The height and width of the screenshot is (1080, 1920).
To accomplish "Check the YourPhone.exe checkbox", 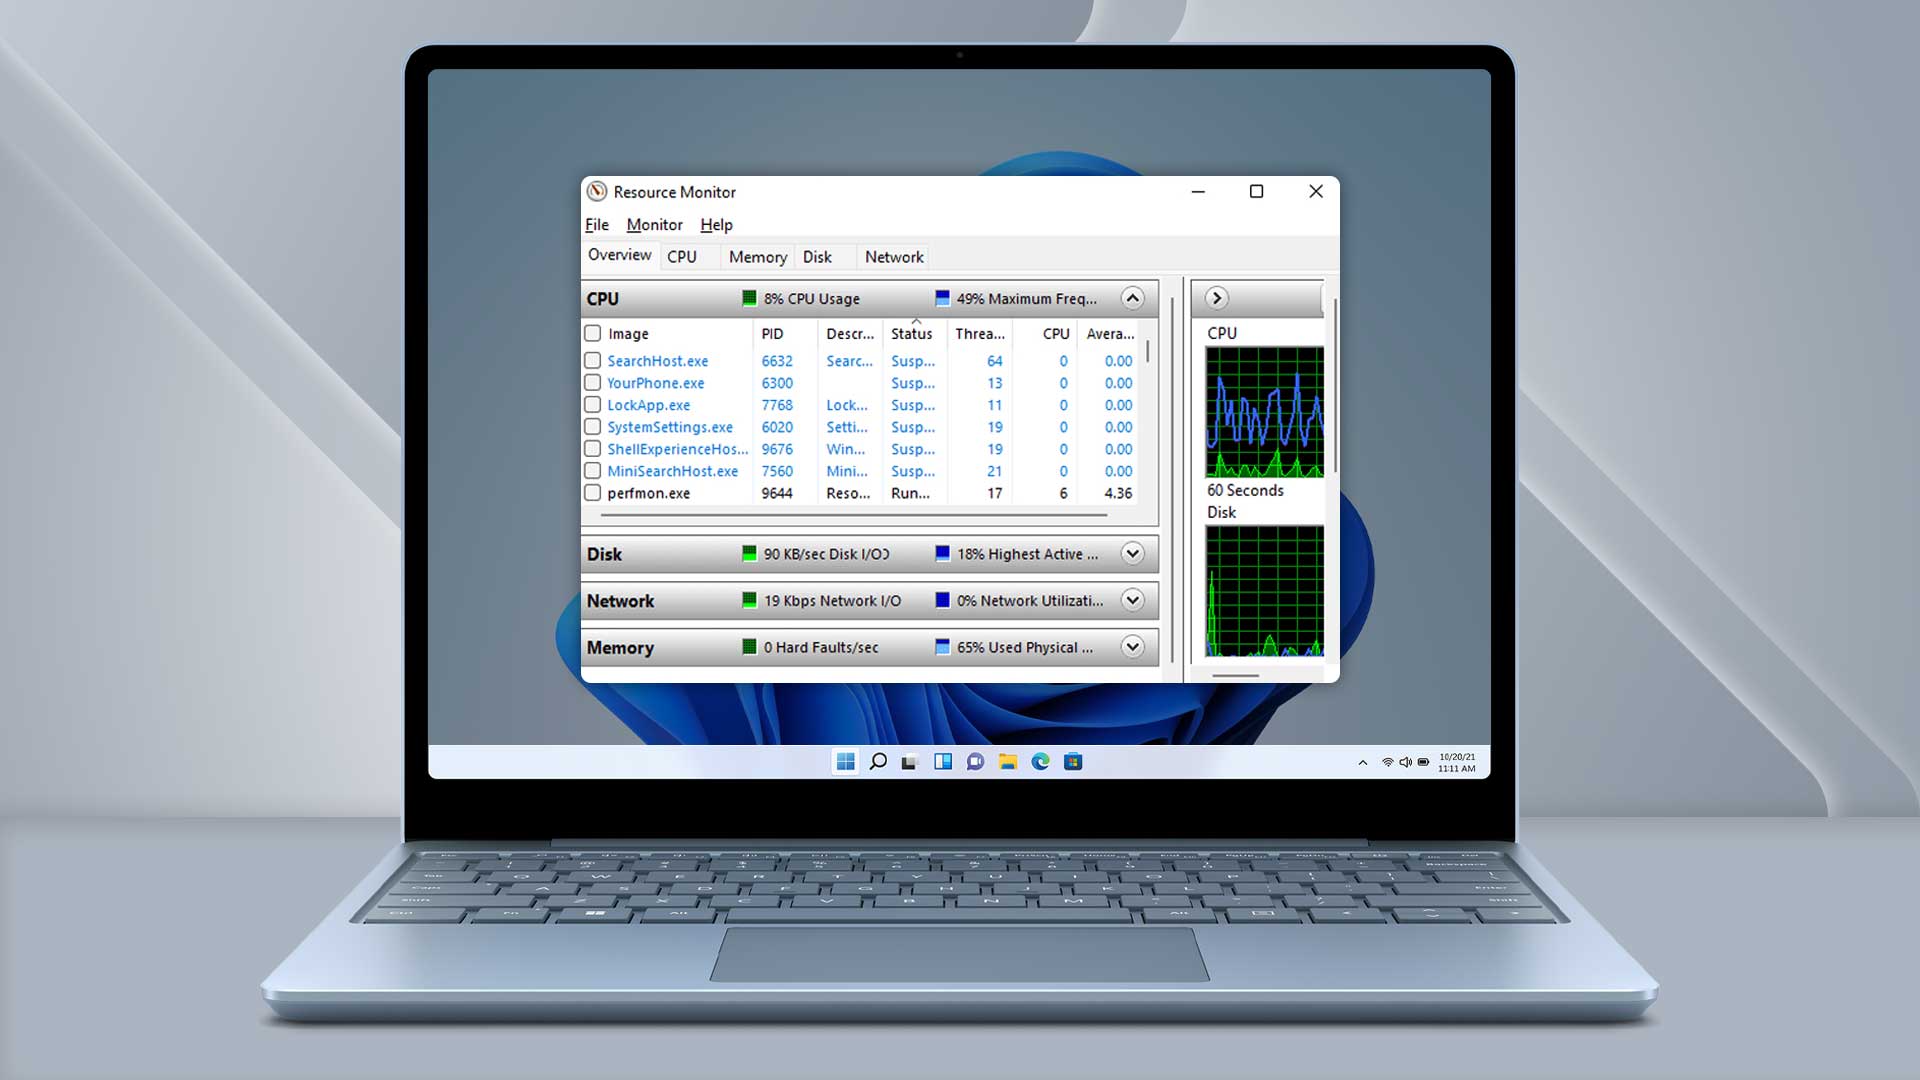I will (592, 382).
